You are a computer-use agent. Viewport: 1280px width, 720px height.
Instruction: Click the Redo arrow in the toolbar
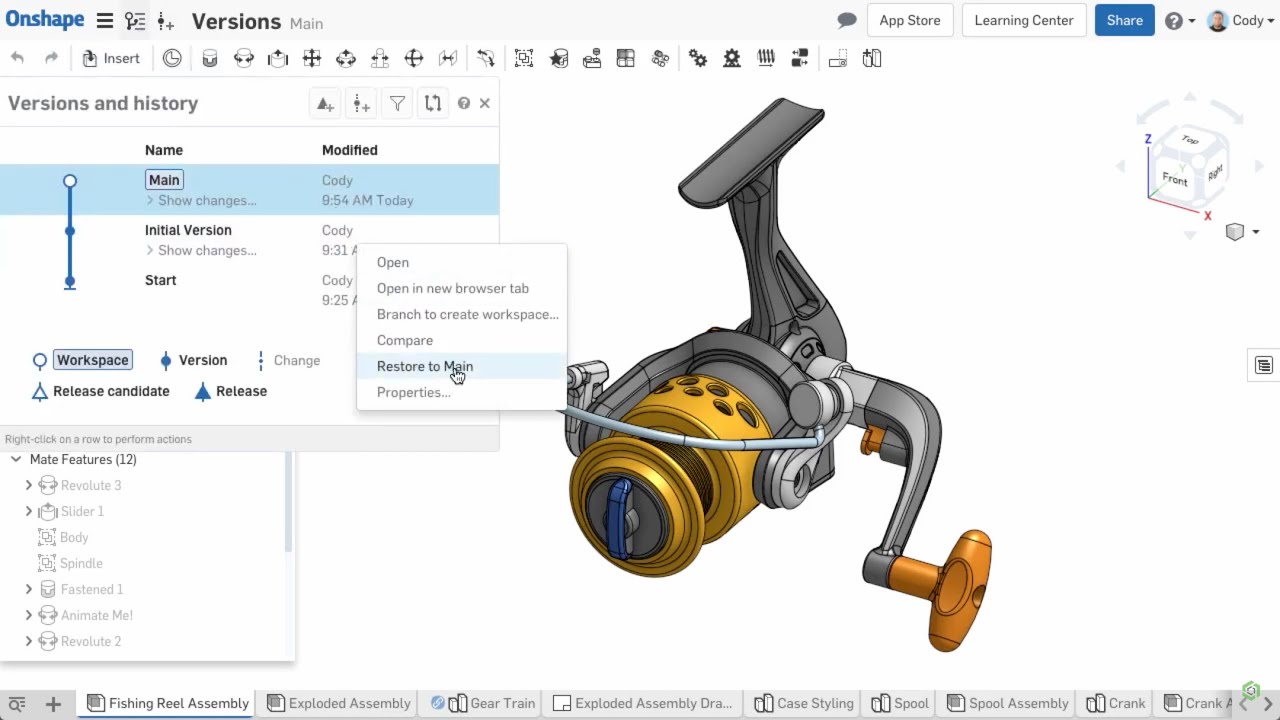coord(51,59)
